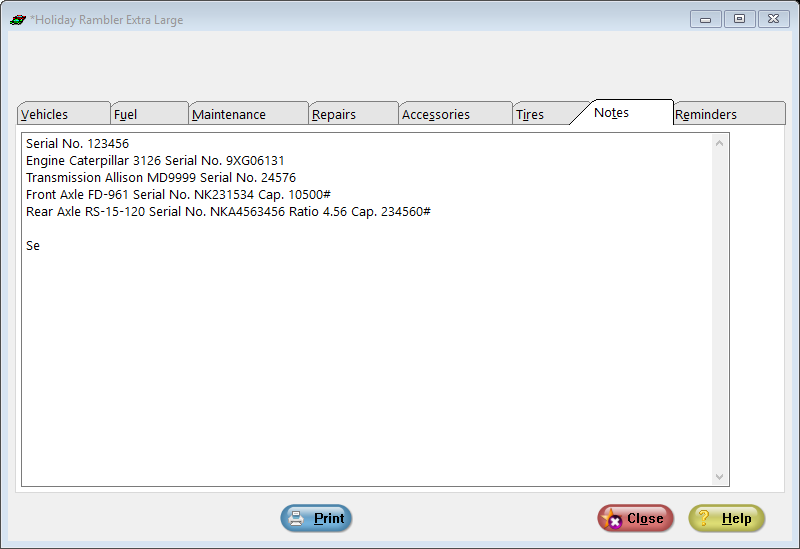Select the Notes tab
This screenshot has height=549, width=800.
click(x=622, y=112)
